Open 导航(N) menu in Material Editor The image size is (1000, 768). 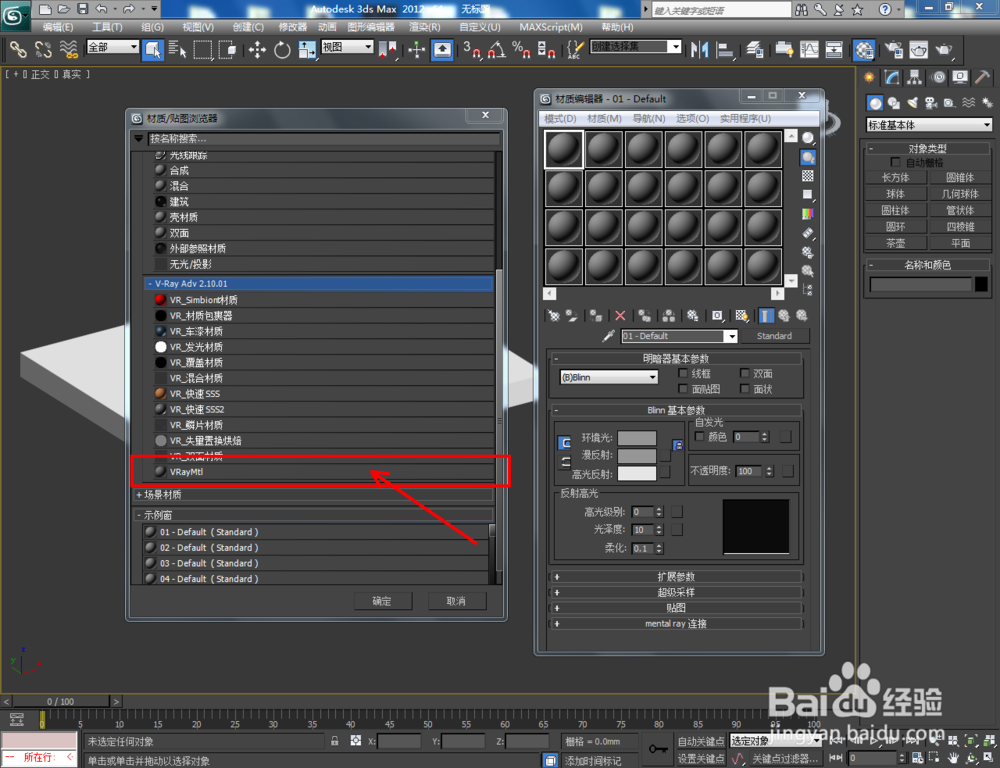[649, 119]
